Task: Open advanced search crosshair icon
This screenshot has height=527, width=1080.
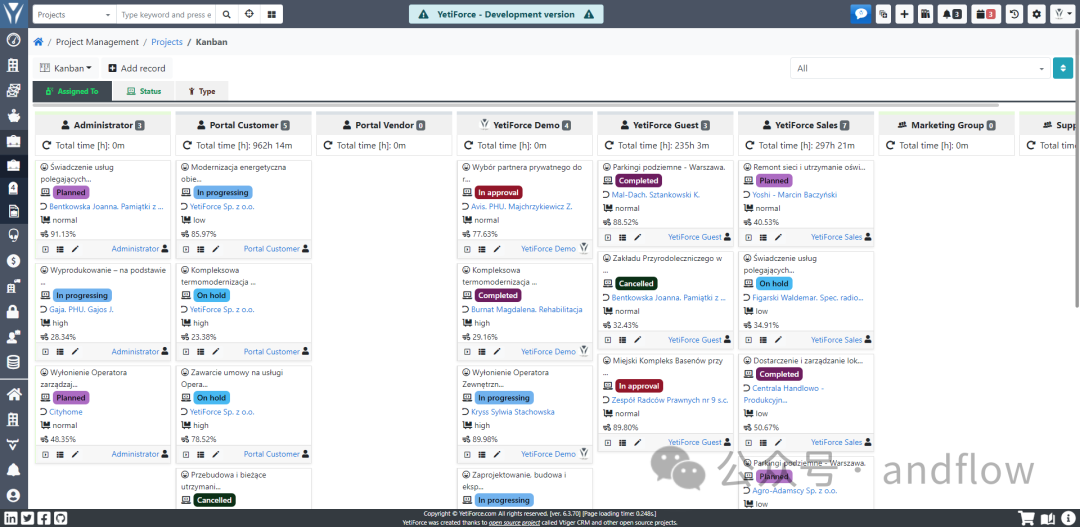Action: pos(249,14)
